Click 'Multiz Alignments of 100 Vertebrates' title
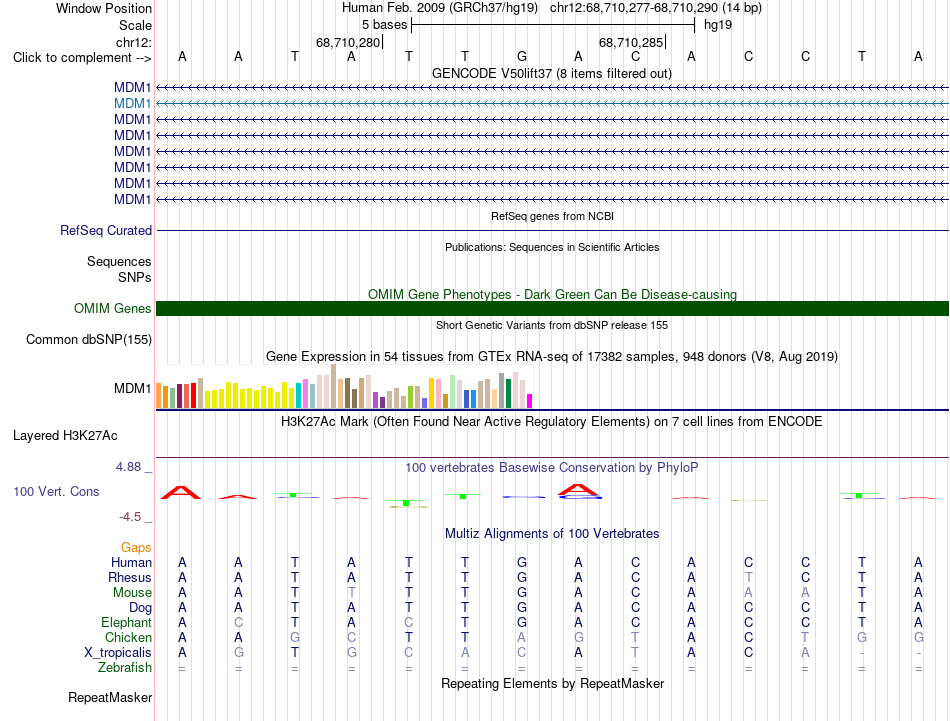The image size is (950, 721). [x=552, y=534]
